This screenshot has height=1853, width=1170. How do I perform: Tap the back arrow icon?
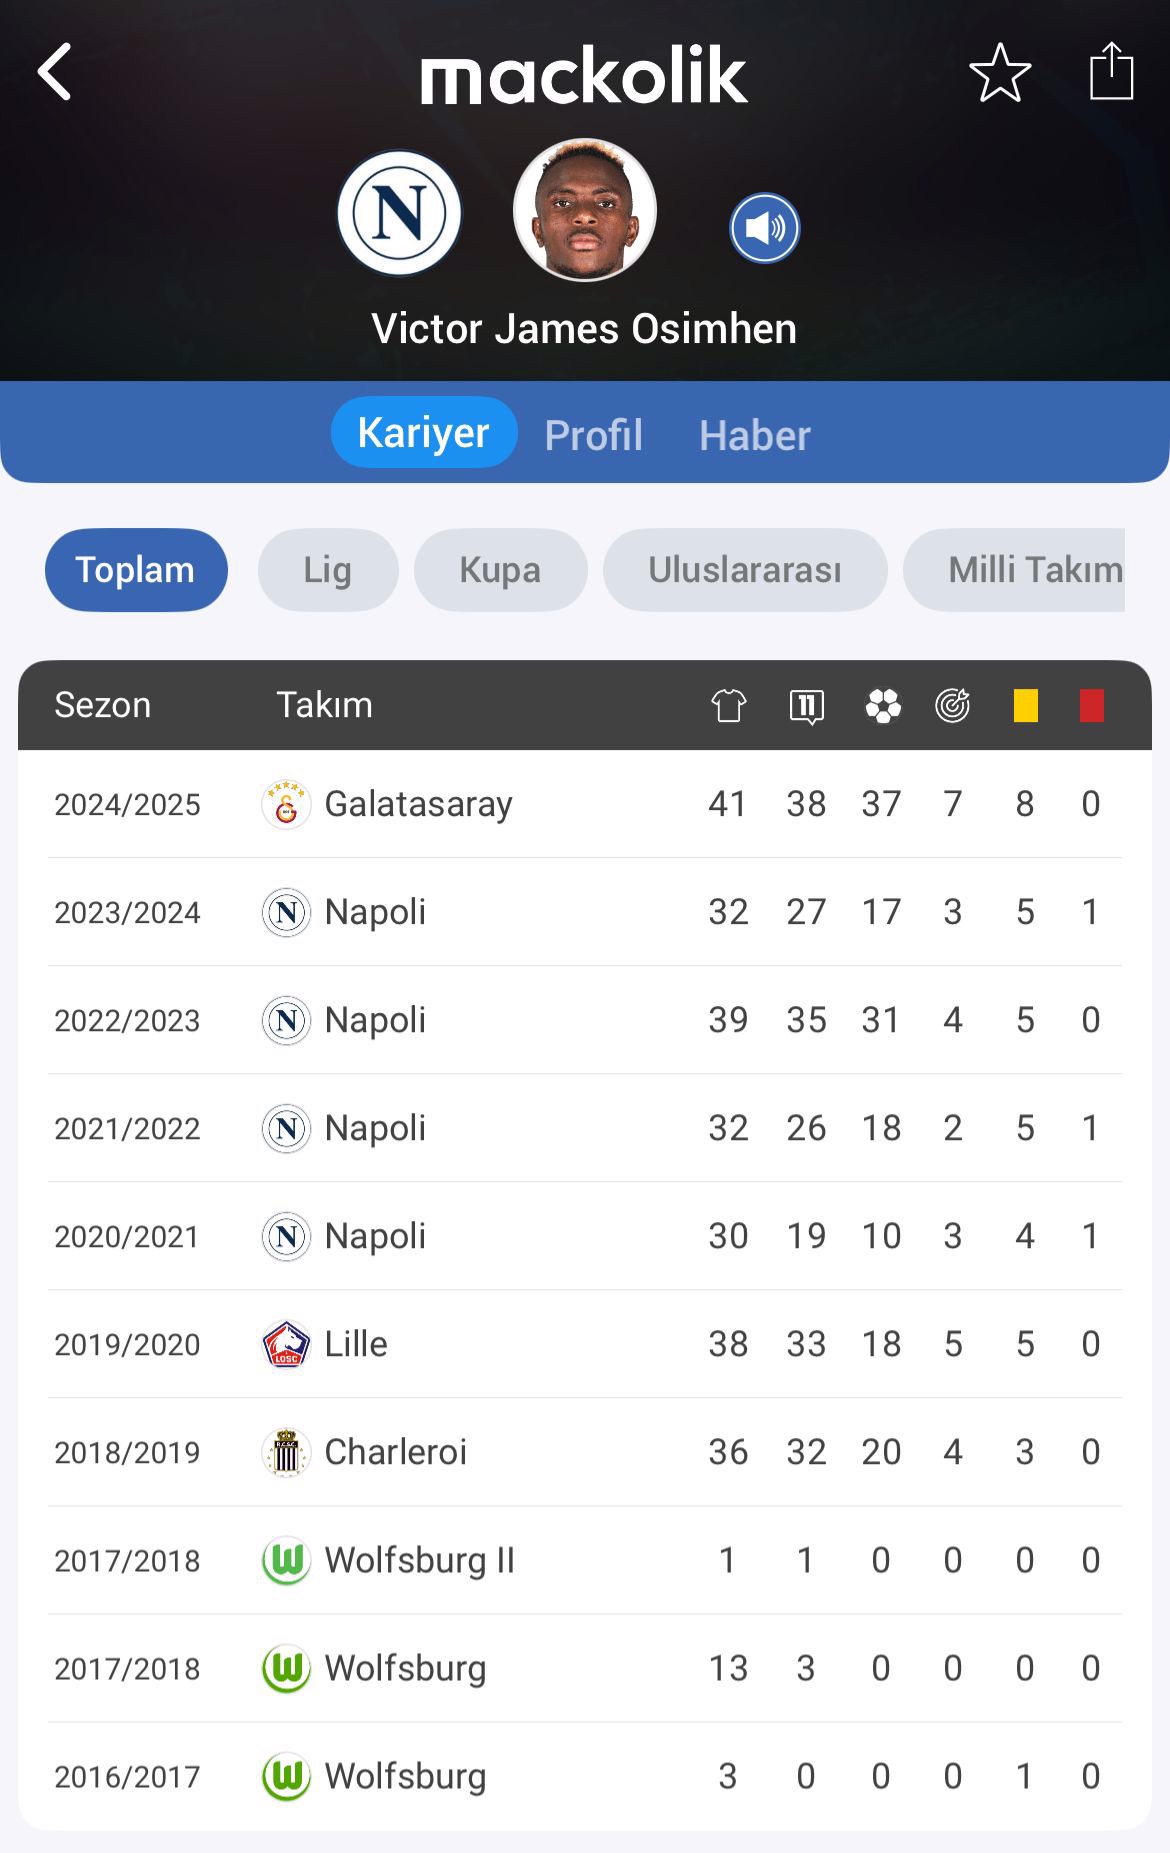click(x=55, y=72)
